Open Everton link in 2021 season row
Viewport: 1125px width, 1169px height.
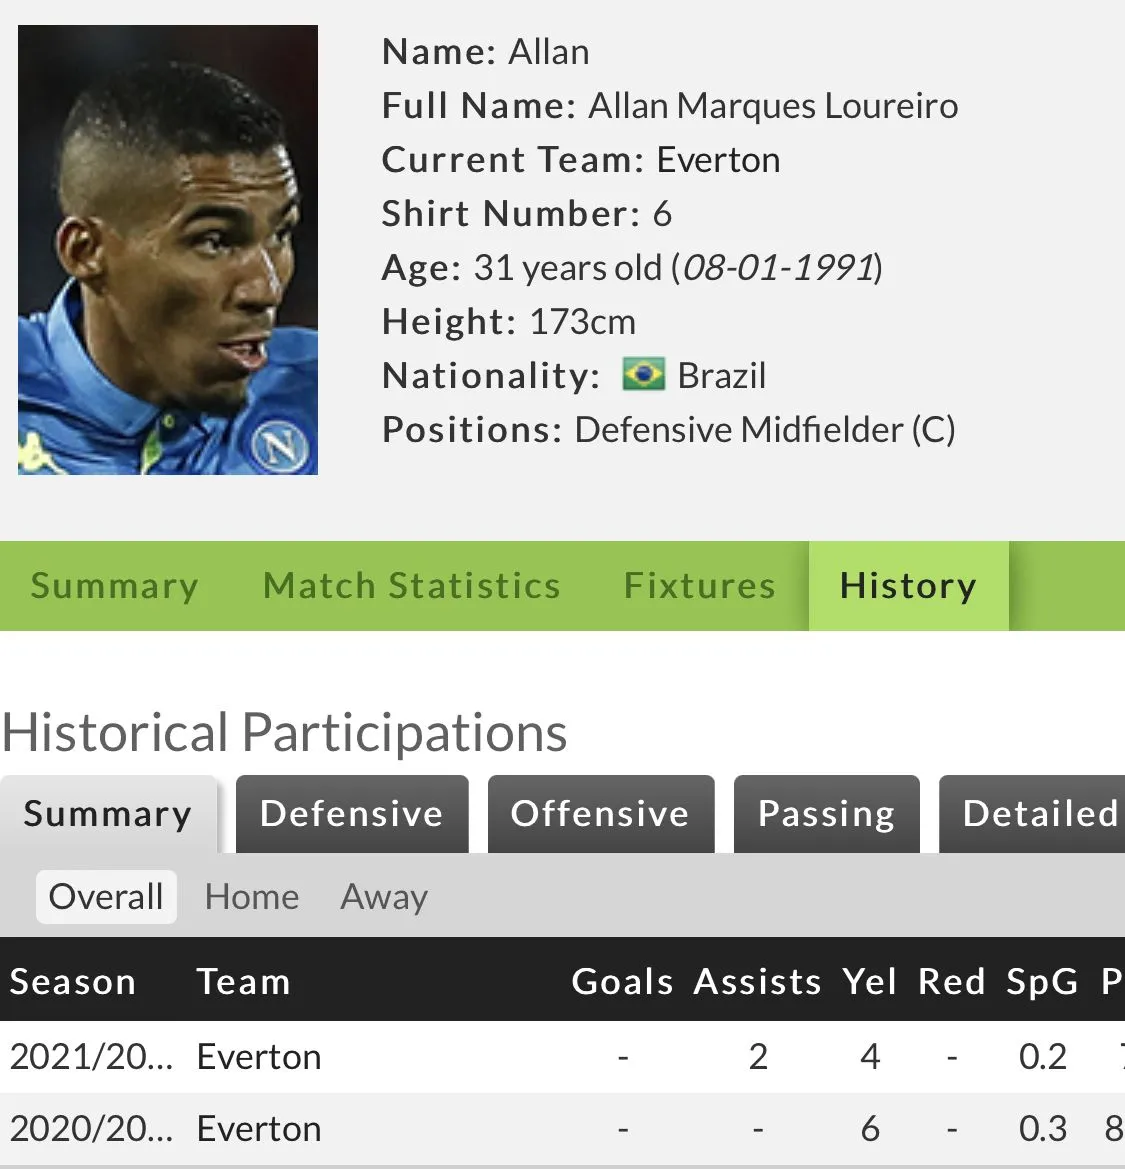pos(259,1057)
